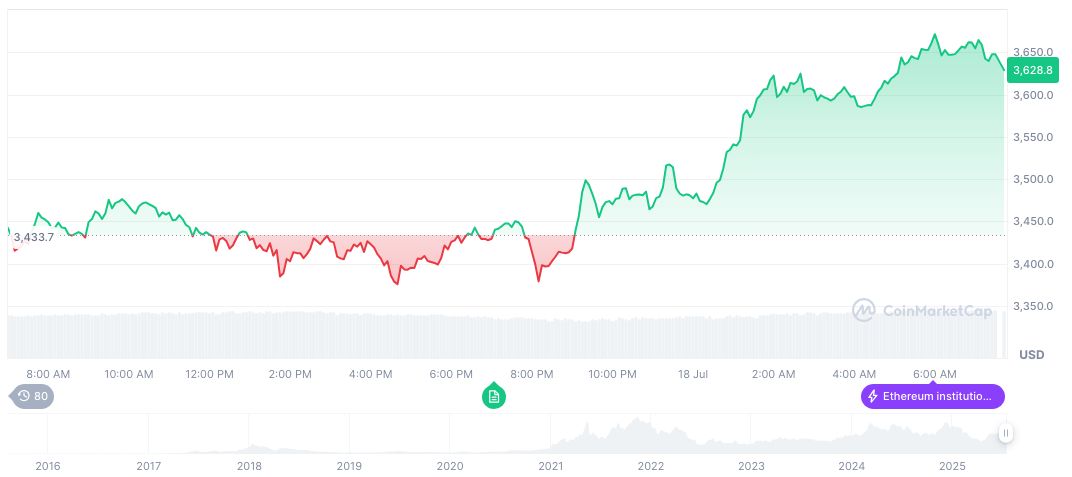
Task: Select 2021 on the year overview timeline
Action: pos(551,466)
